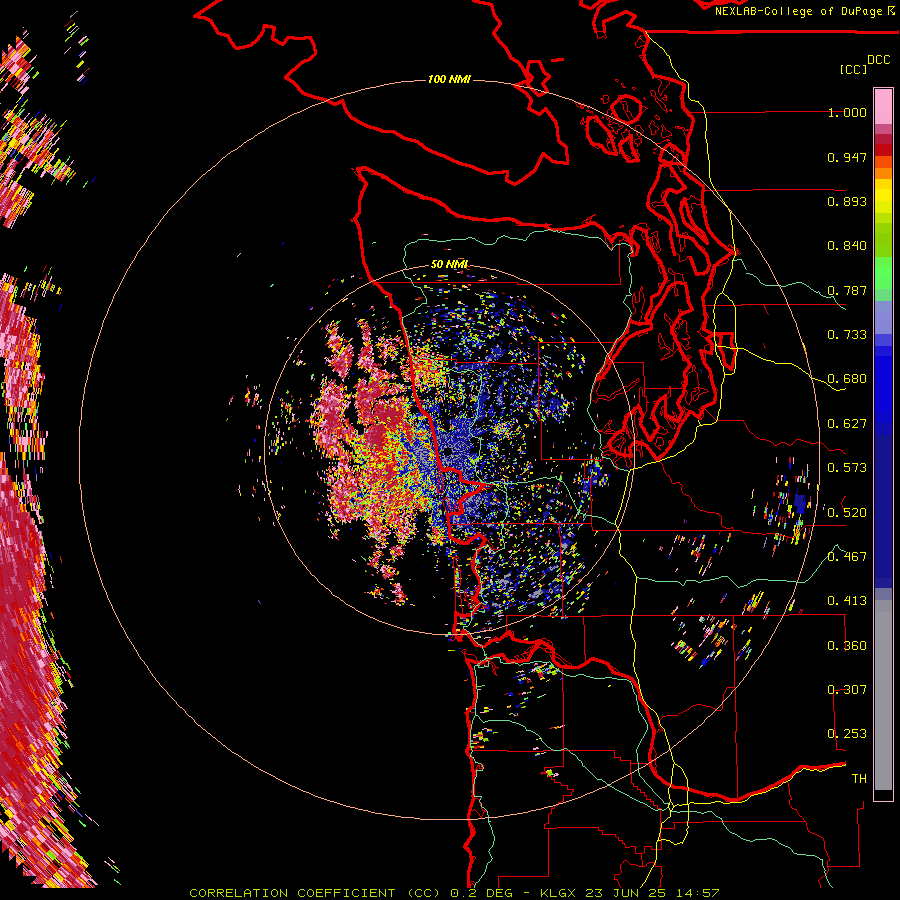Screen dimensions: 900x900
Task: Click the 50 NMI range ring label
Action: click(x=449, y=265)
